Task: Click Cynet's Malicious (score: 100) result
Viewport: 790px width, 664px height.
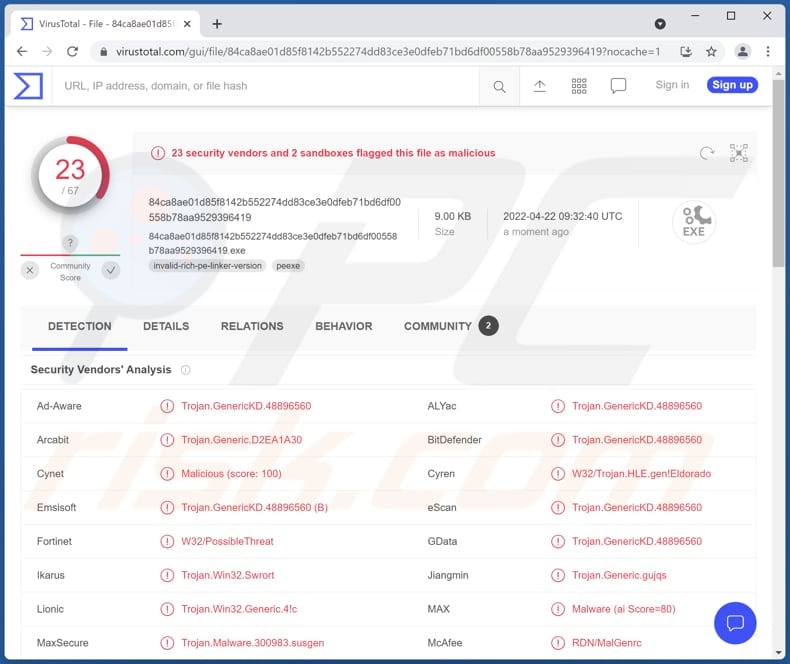Action: tap(231, 474)
